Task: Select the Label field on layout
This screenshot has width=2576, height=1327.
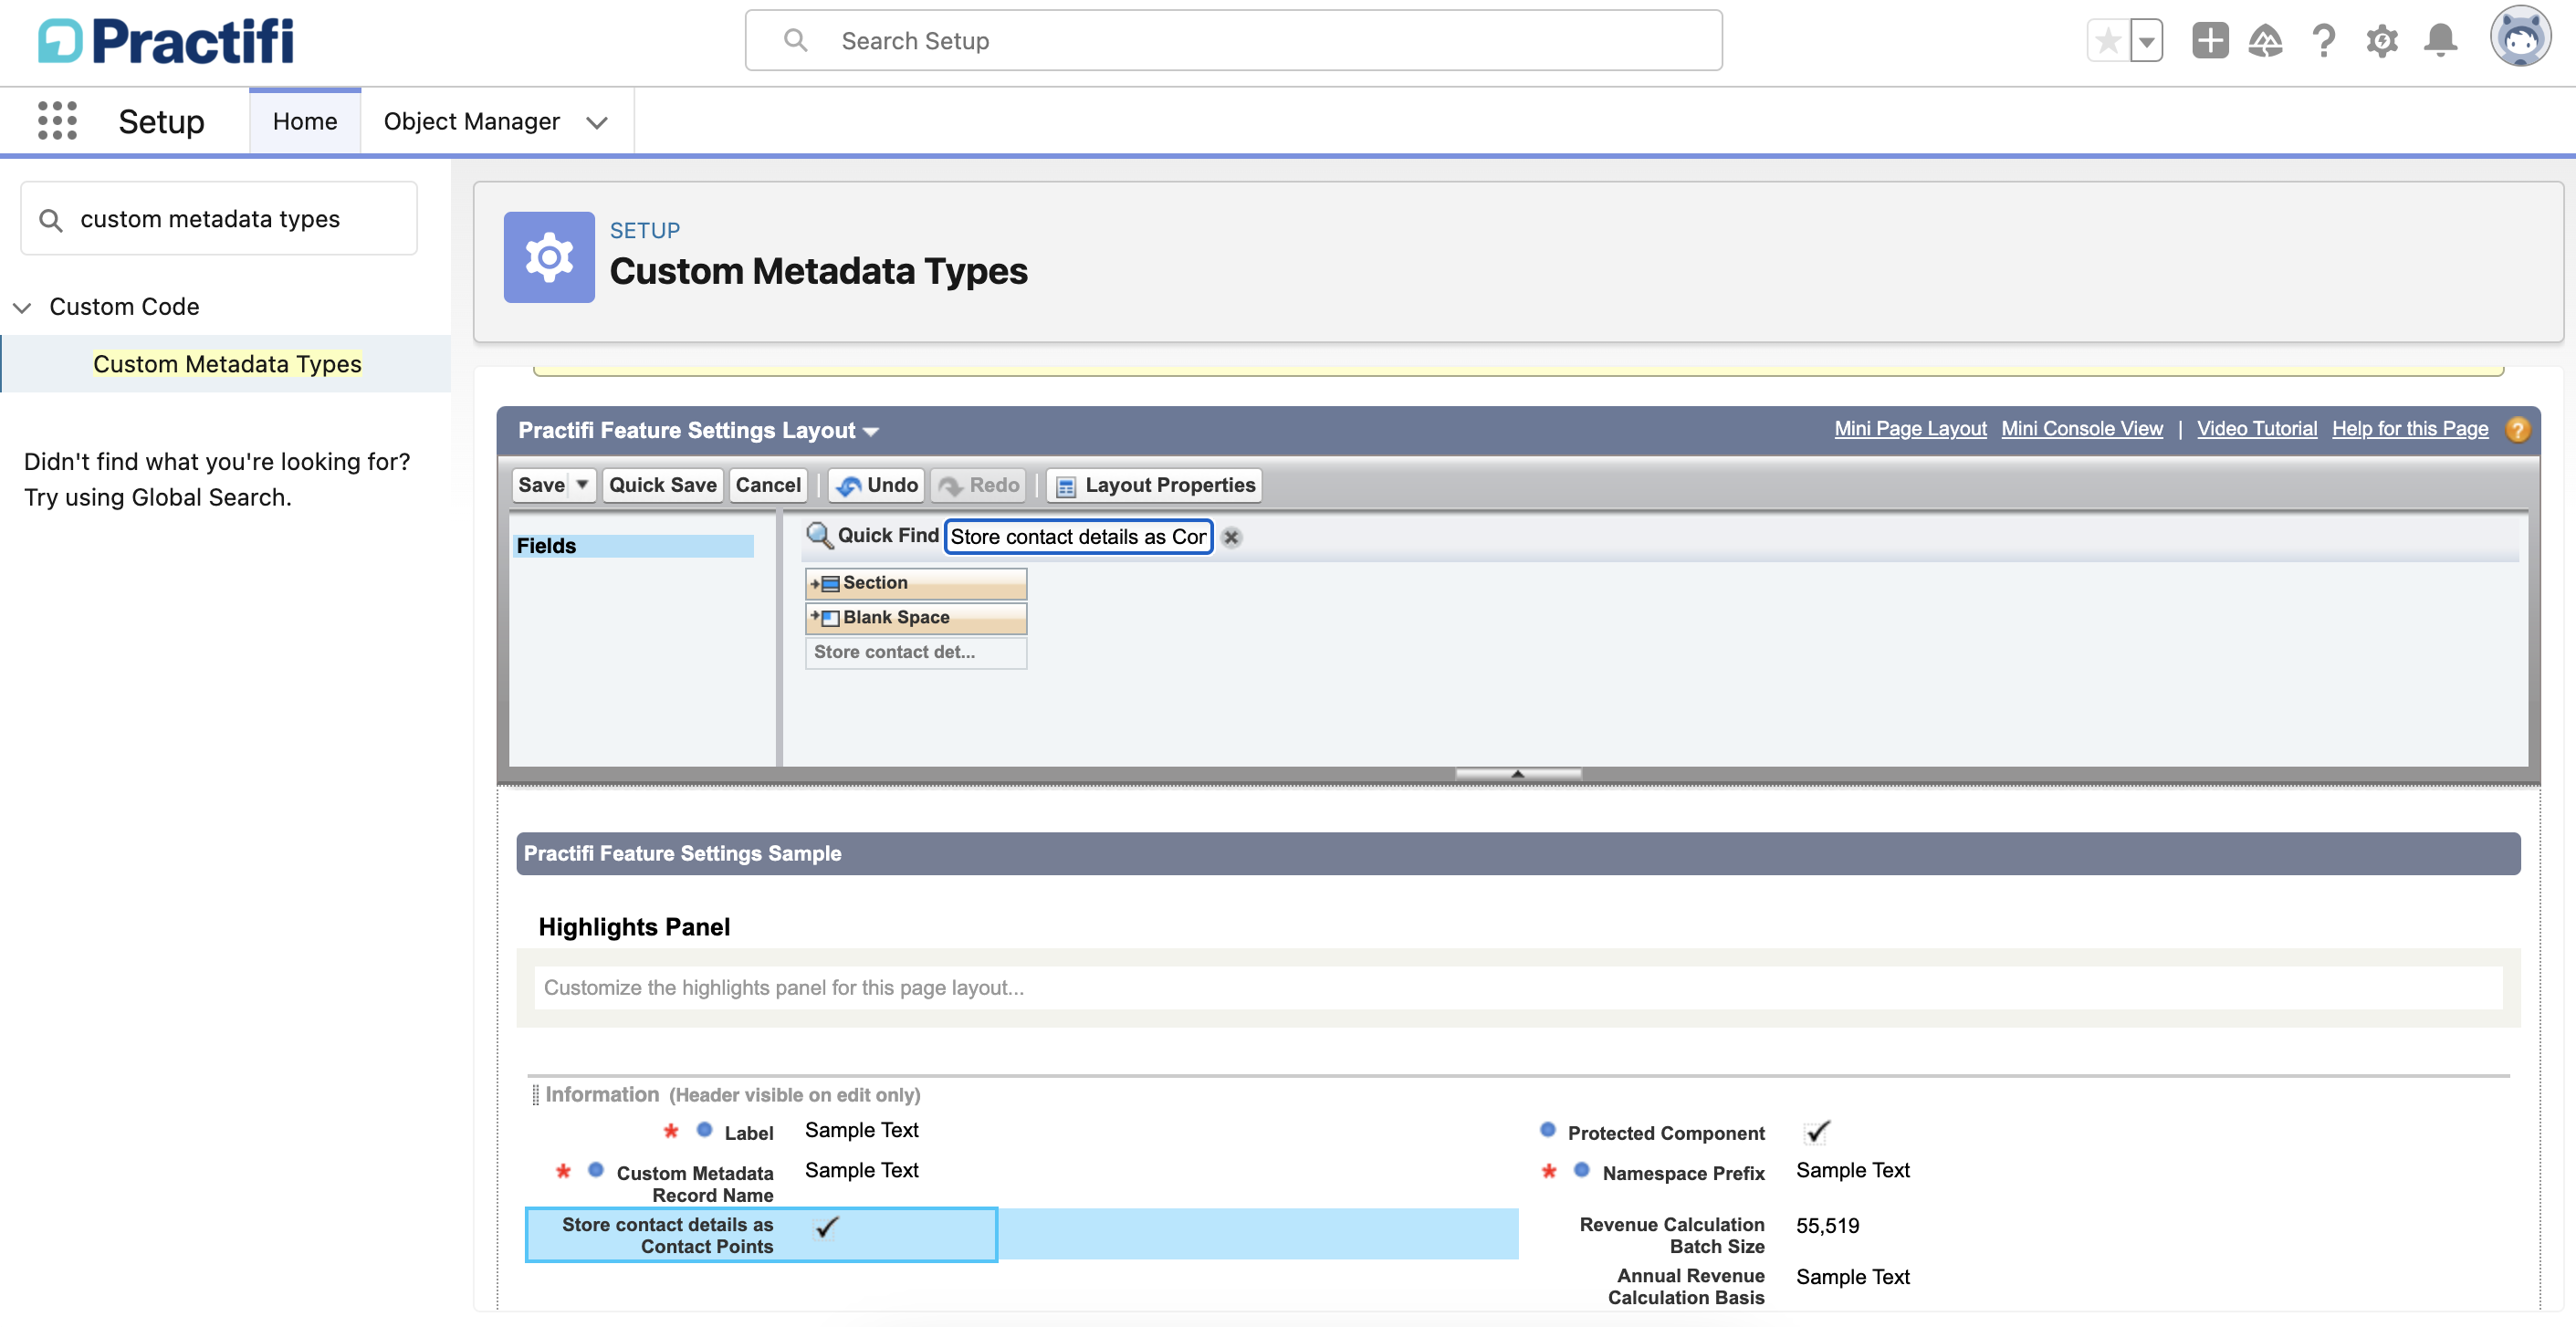Action: pyautogui.click(x=748, y=1133)
